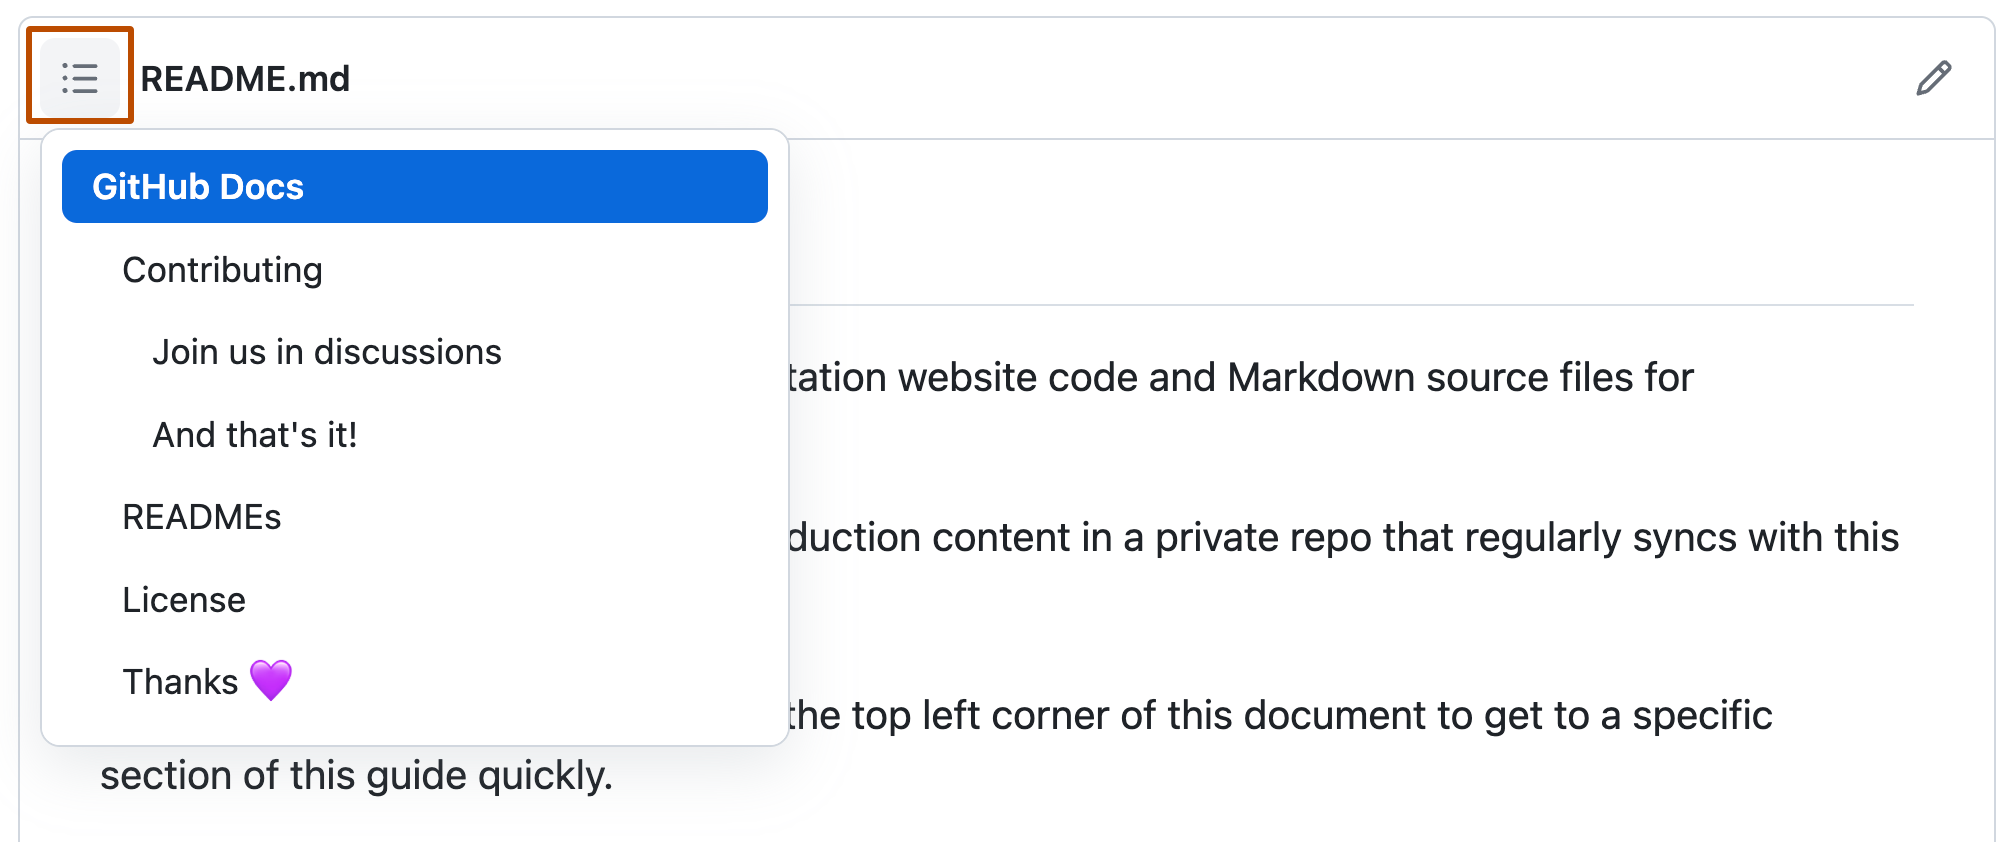Pick "License" from the table of contents
This screenshot has height=842, width=2012.
point(184,599)
